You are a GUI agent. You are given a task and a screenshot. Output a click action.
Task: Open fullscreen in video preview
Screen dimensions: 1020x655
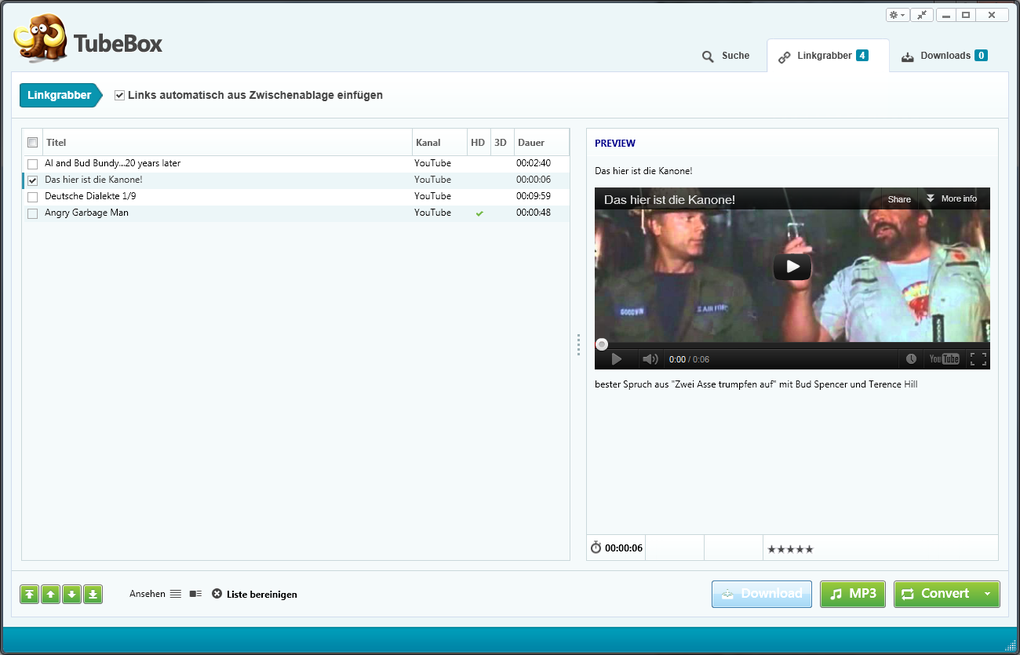tap(978, 359)
